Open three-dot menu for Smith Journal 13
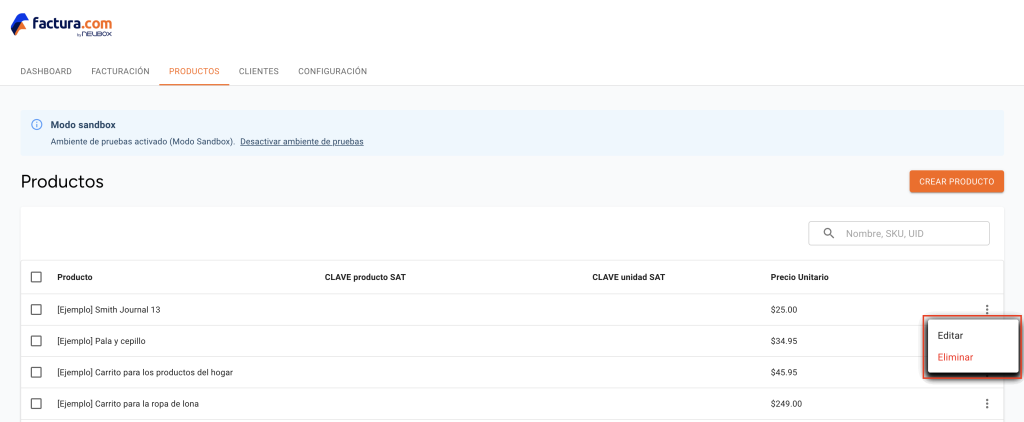The height and width of the screenshot is (422, 1024). click(x=987, y=310)
